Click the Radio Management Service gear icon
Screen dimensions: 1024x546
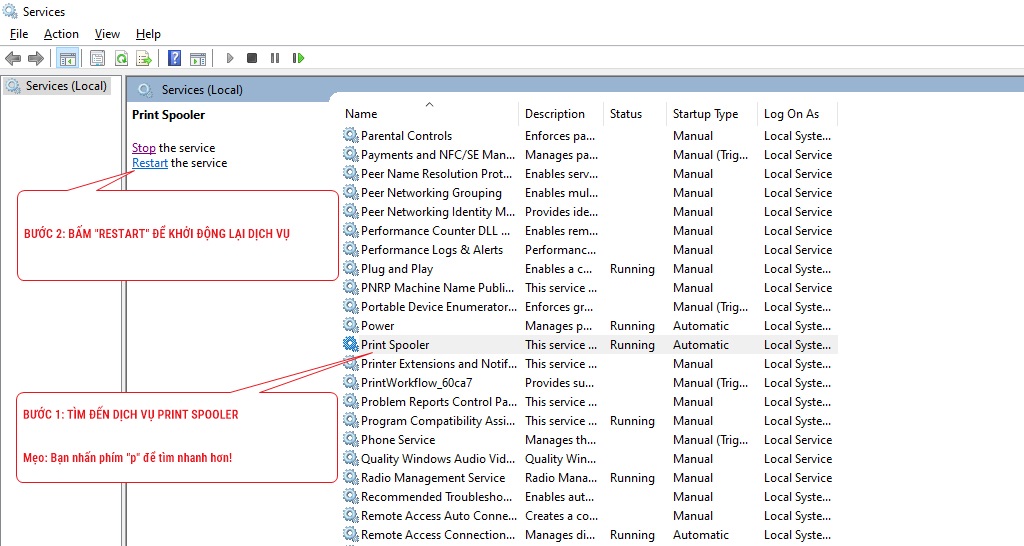(351, 477)
